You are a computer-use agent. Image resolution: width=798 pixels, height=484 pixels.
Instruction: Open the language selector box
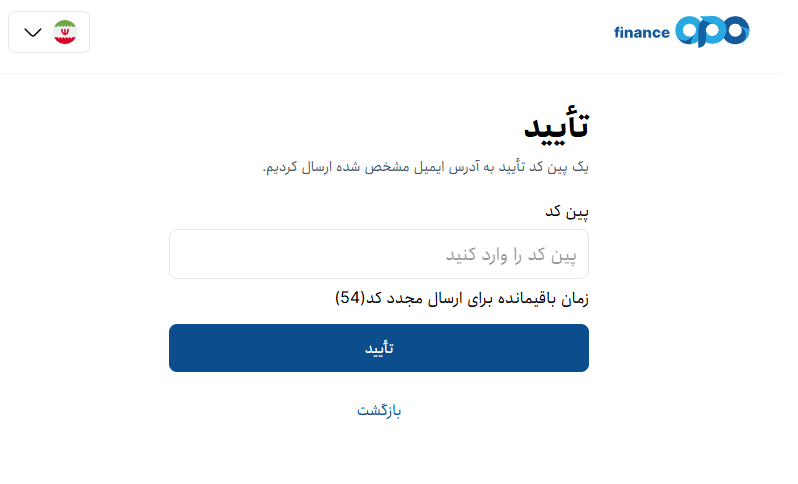coord(49,32)
